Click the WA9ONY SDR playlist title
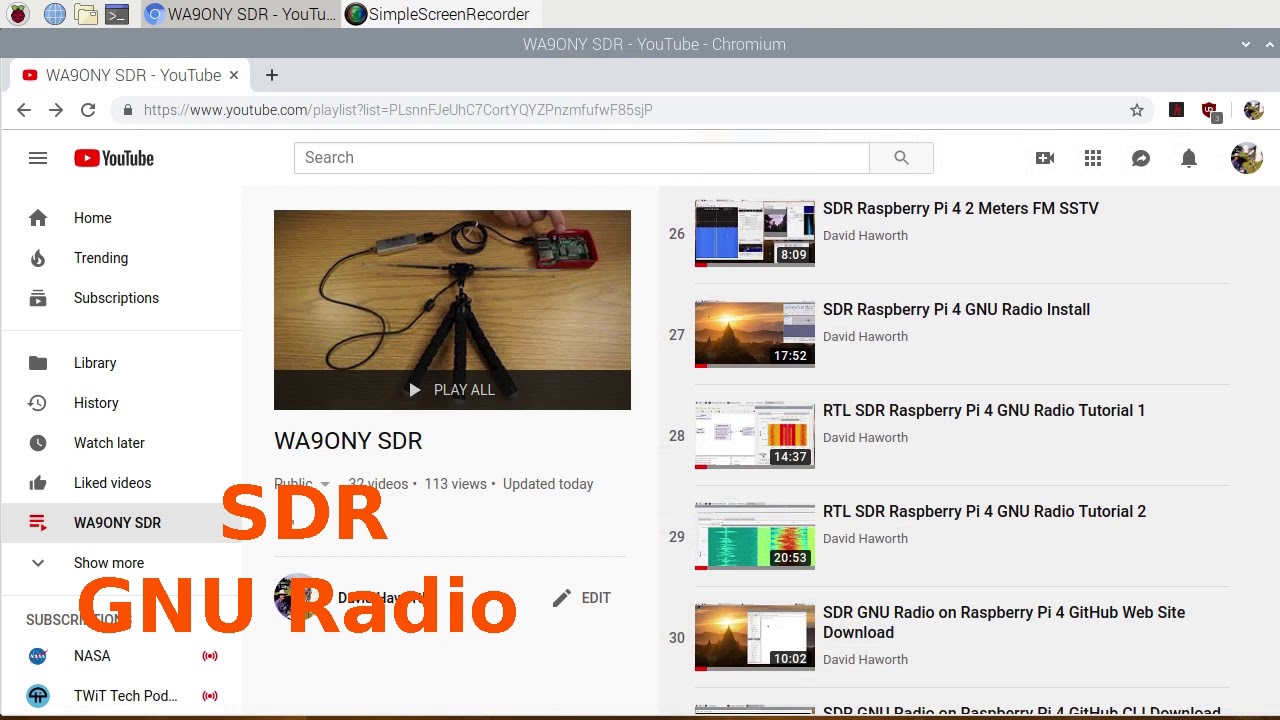 point(348,441)
